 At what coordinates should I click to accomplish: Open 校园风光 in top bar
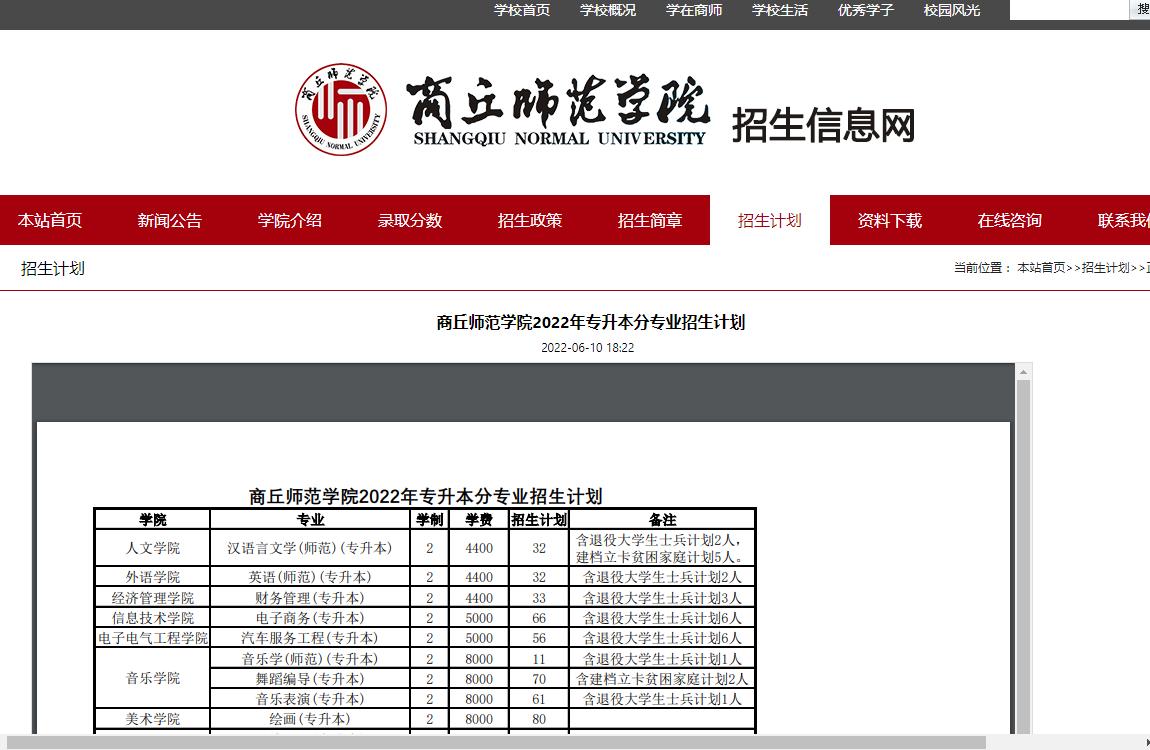click(x=952, y=10)
